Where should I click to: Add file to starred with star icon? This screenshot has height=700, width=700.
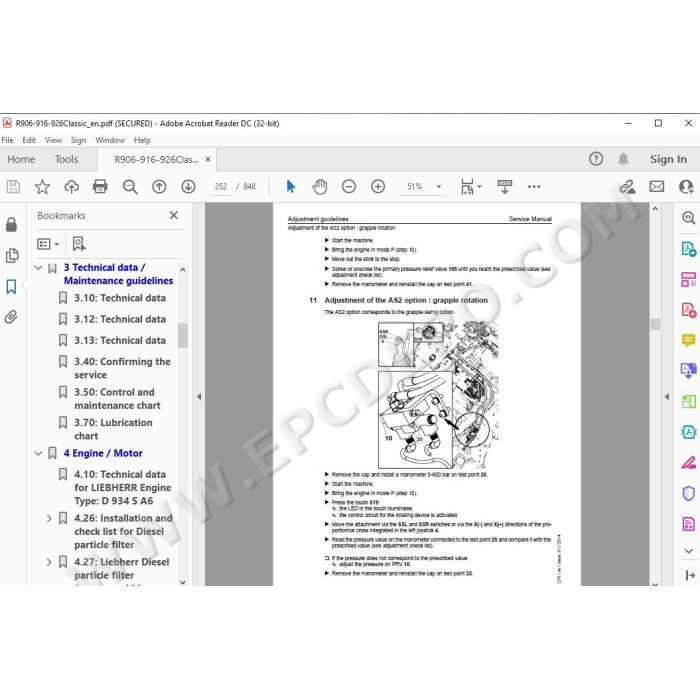42,186
